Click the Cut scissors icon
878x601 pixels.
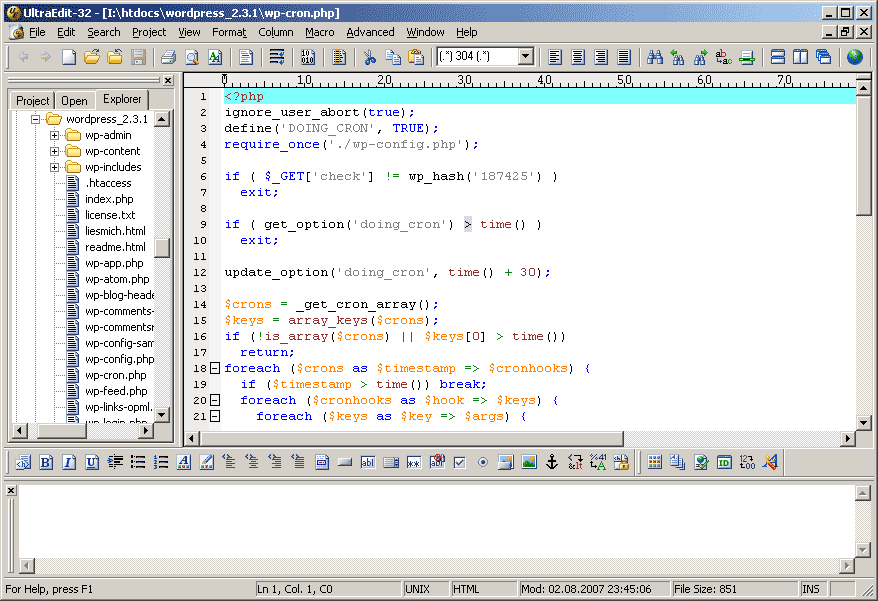[x=371, y=57]
